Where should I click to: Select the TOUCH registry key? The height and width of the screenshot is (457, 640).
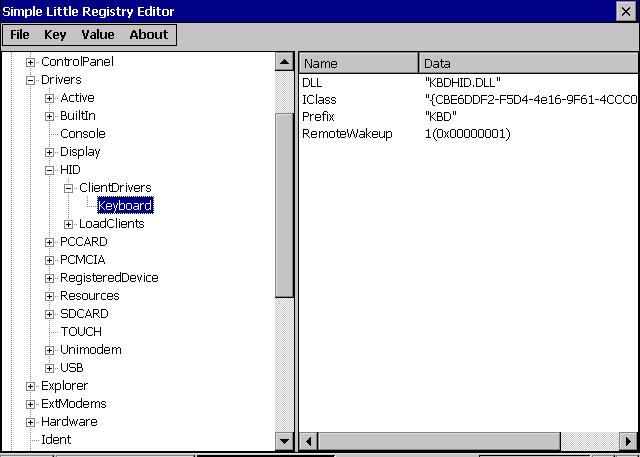pyautogui.click(x=80, y=332)
